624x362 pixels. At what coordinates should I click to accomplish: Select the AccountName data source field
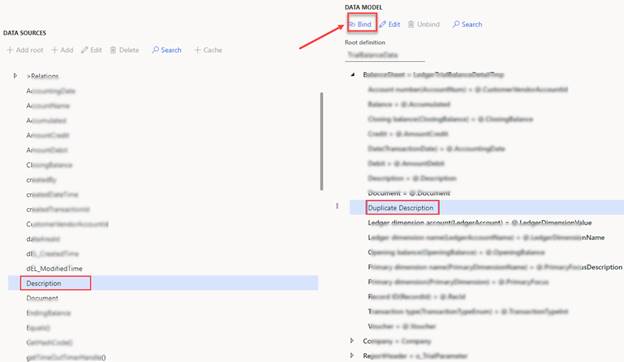pyautogui.click(x=48, y=106)
